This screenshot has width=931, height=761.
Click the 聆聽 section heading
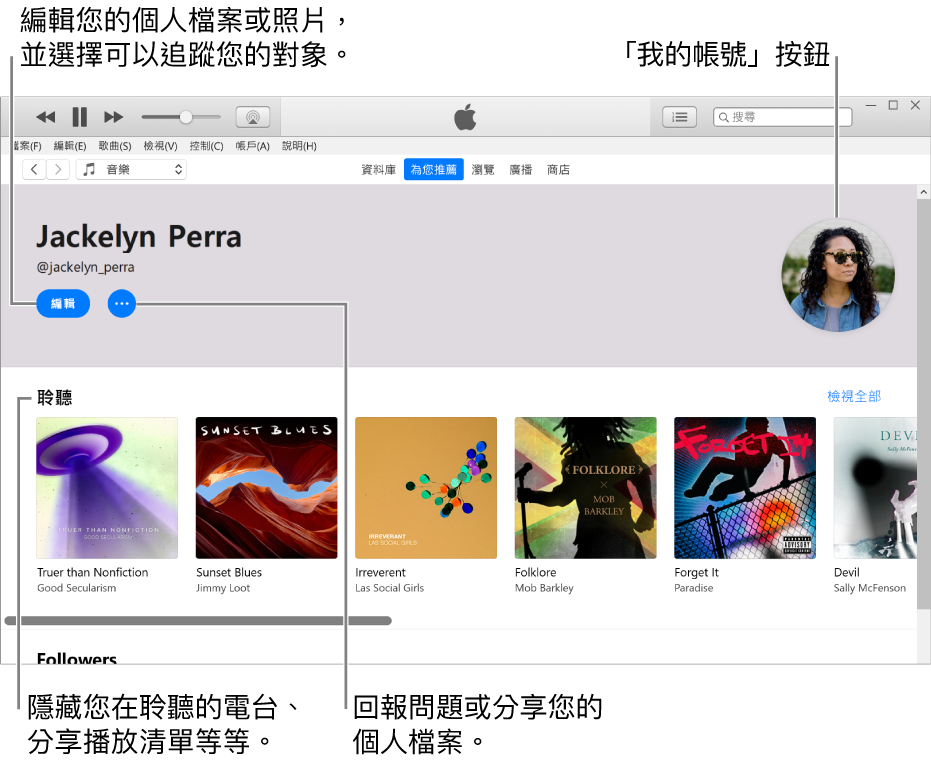coord(55,397)
